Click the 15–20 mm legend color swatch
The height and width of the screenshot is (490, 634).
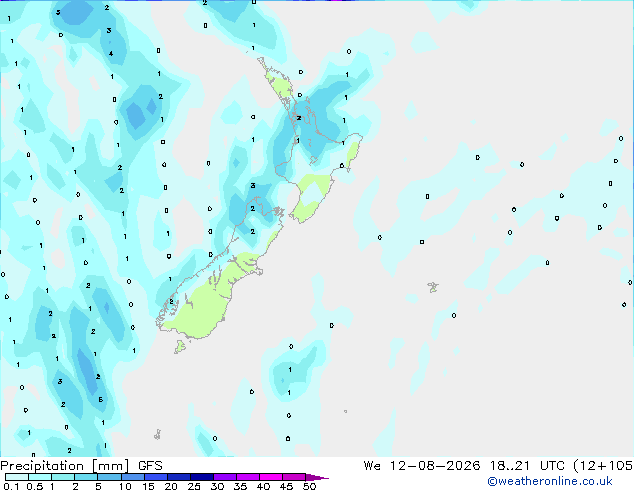click(156, 477)
